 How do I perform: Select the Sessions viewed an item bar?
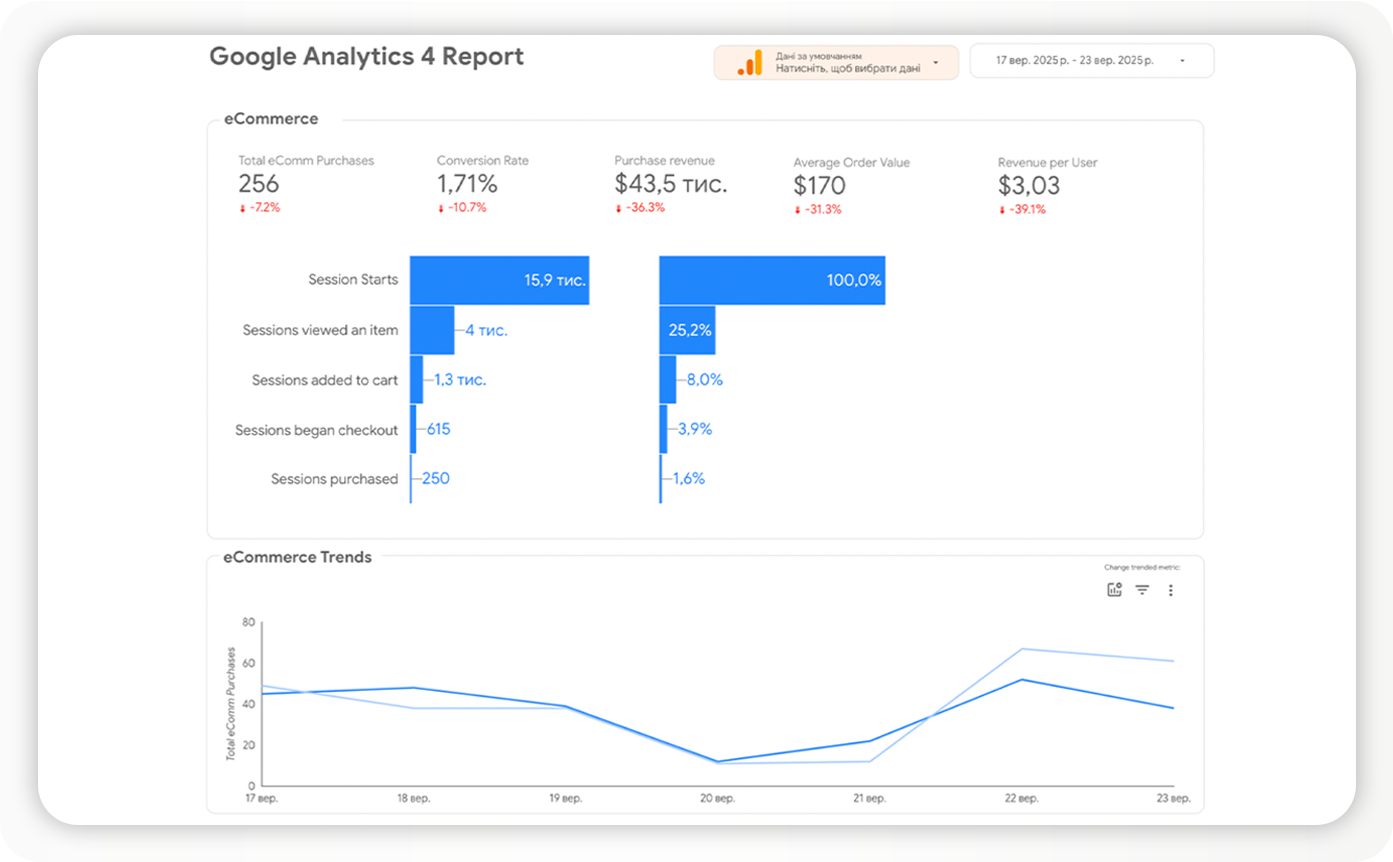pyautogui.click(x=432, y=330)
